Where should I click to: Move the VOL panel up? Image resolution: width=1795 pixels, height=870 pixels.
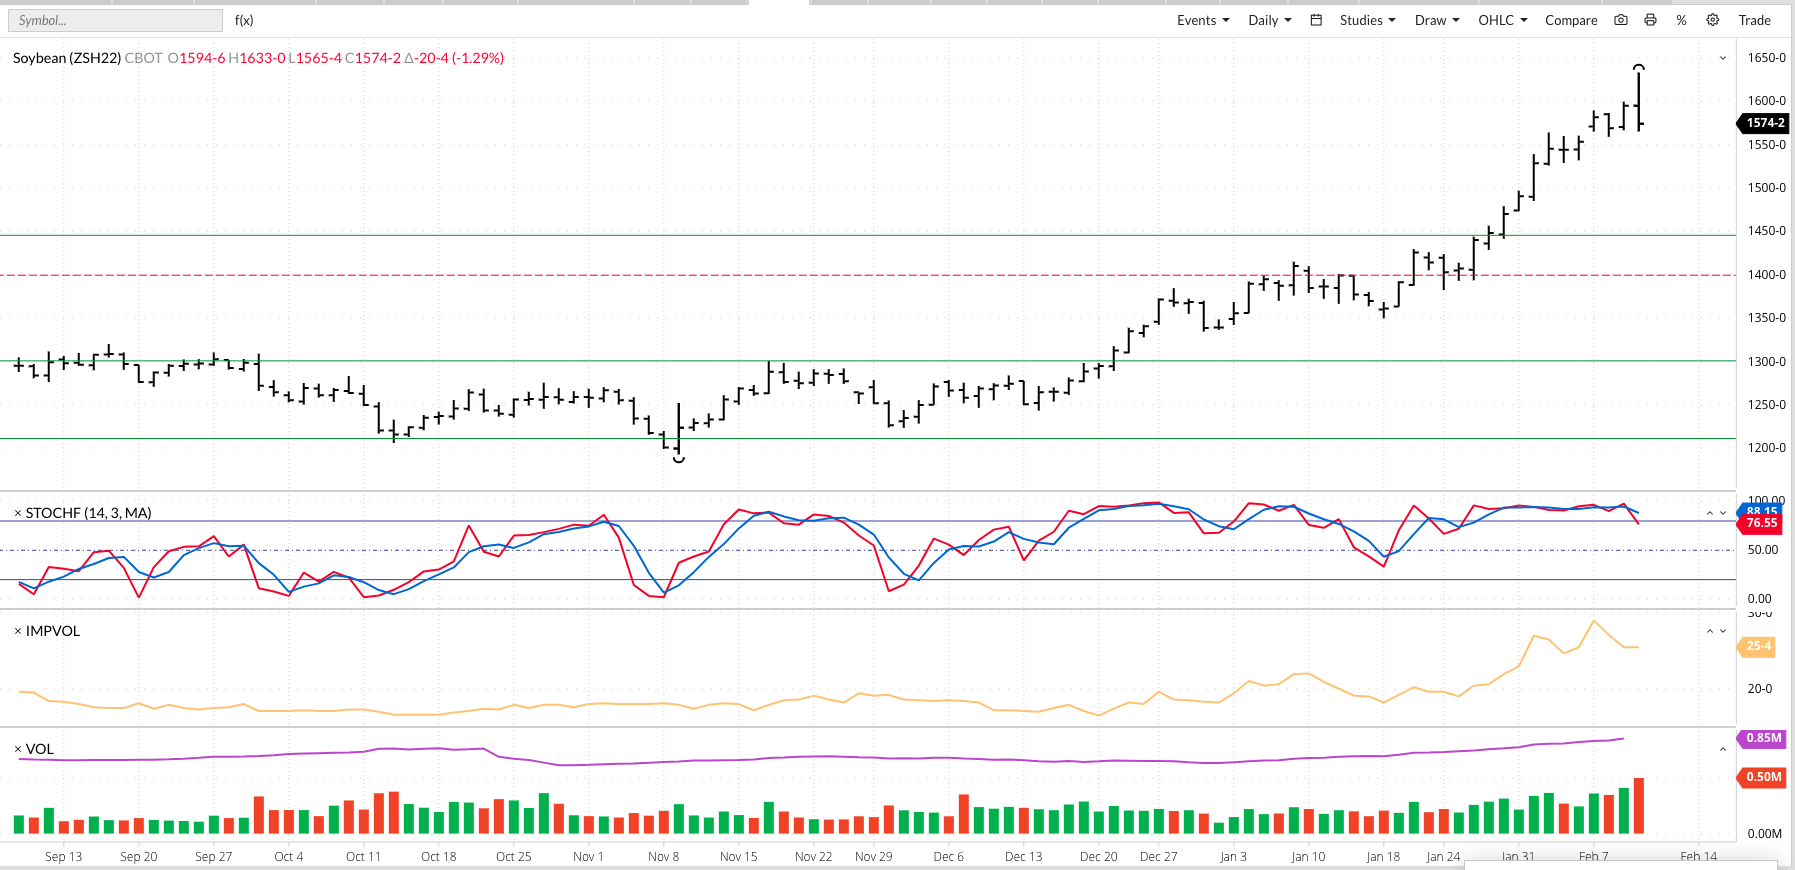(1723, 749)
